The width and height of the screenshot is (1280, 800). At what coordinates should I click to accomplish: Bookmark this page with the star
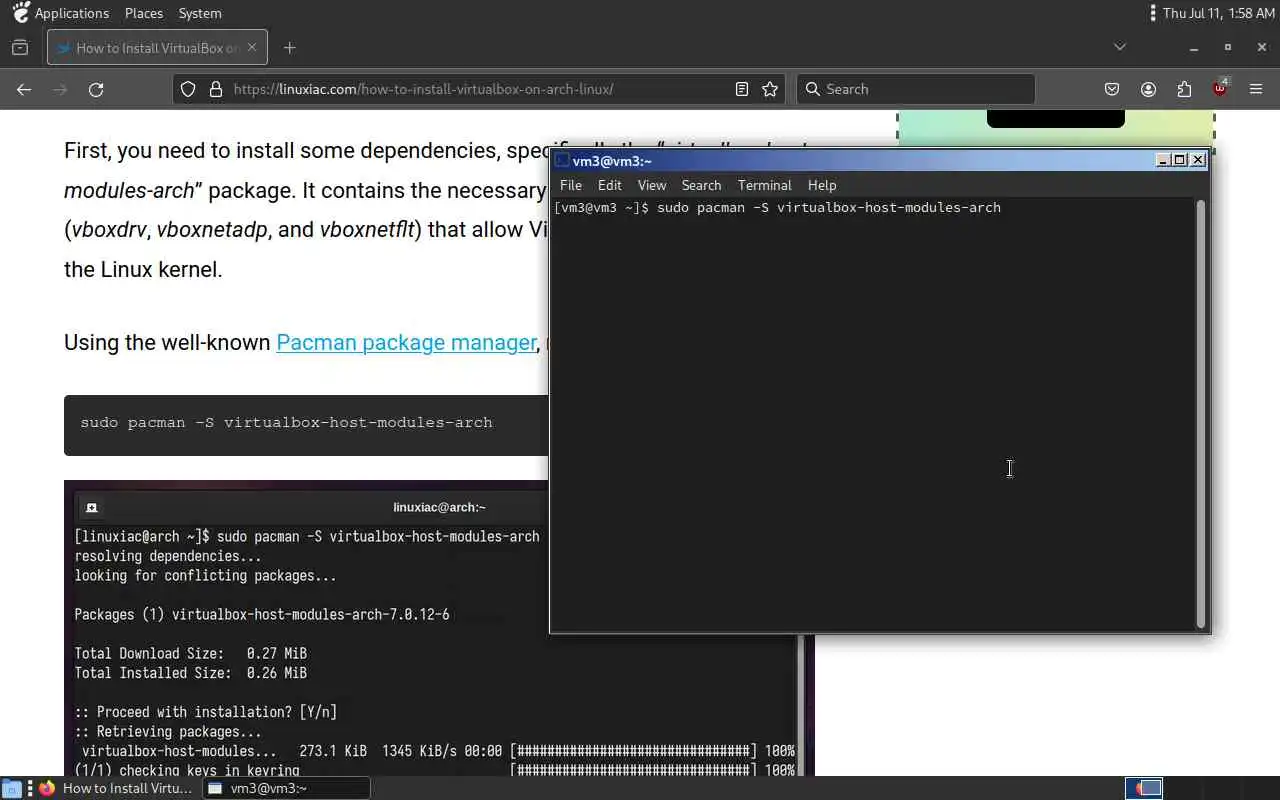pyautogui.click(x=770, y=89)
